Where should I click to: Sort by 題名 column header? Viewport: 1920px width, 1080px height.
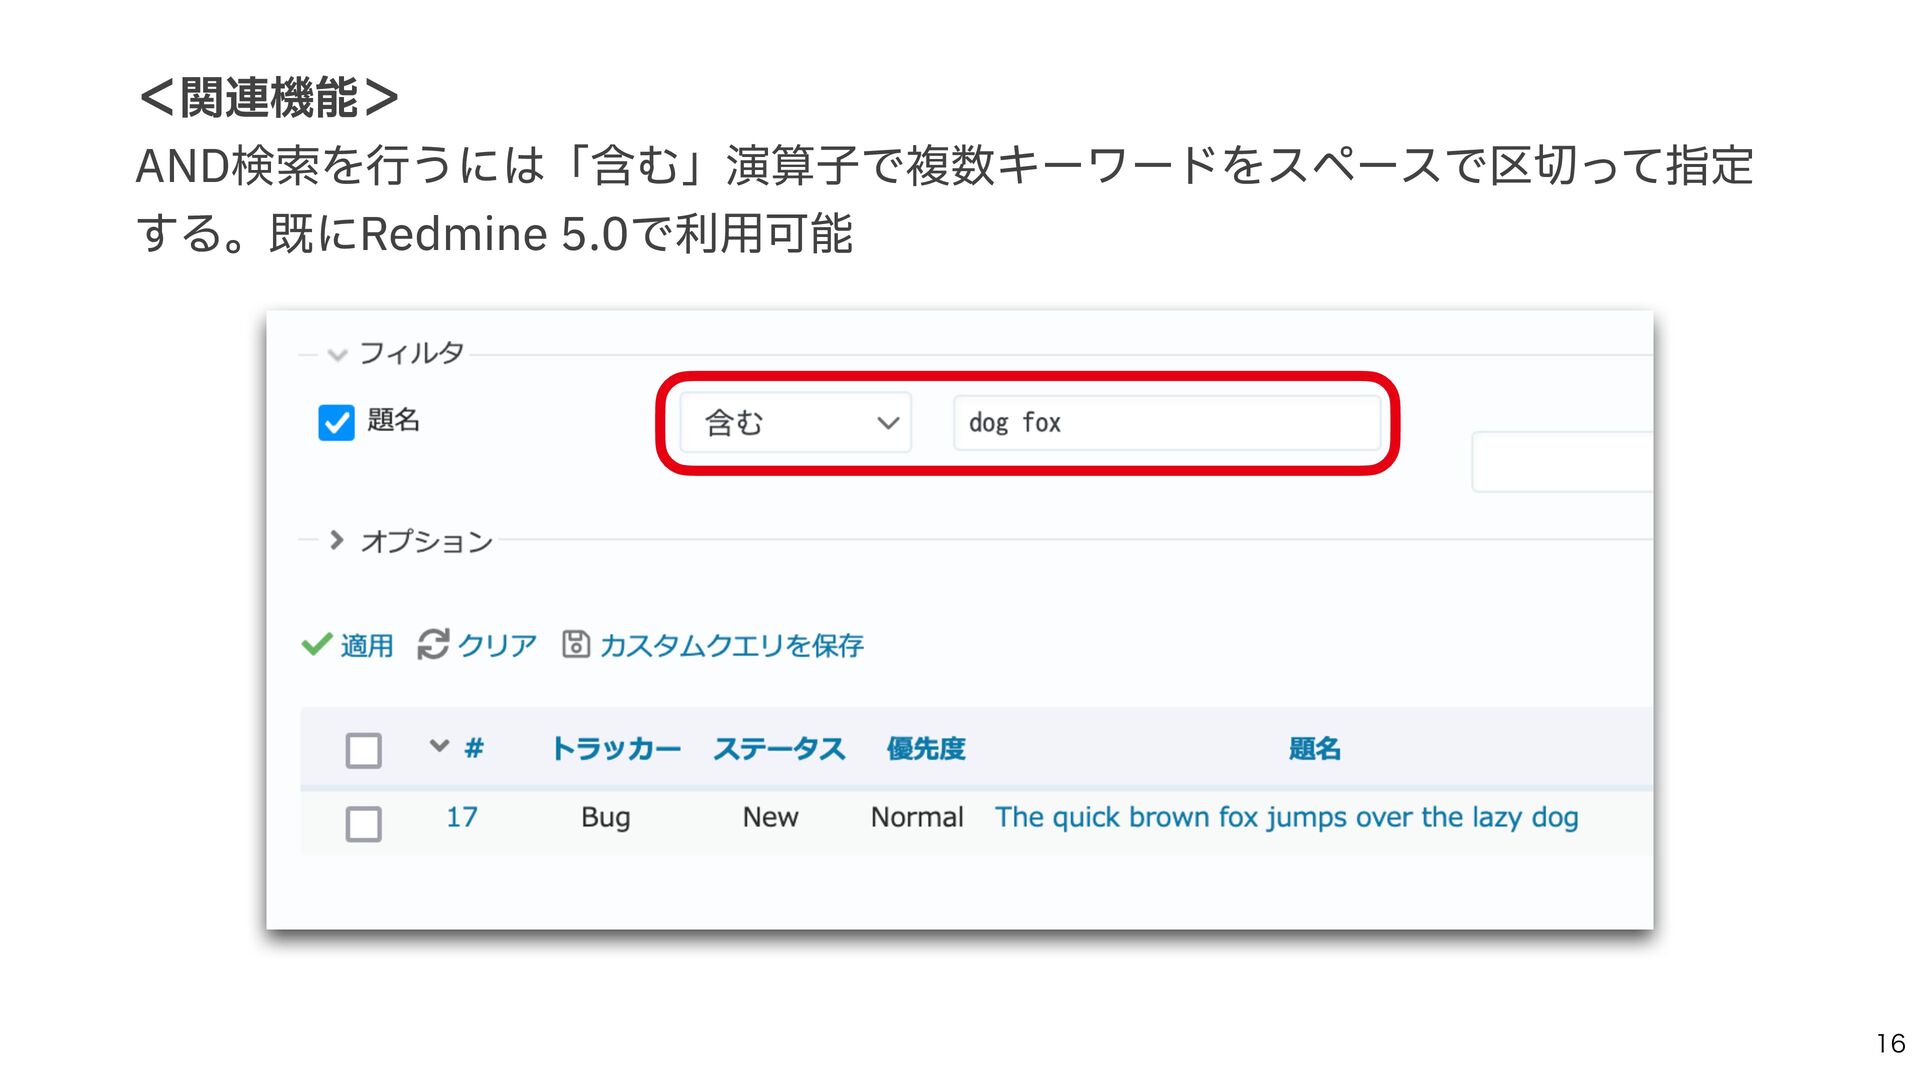tap(1314, 749)
